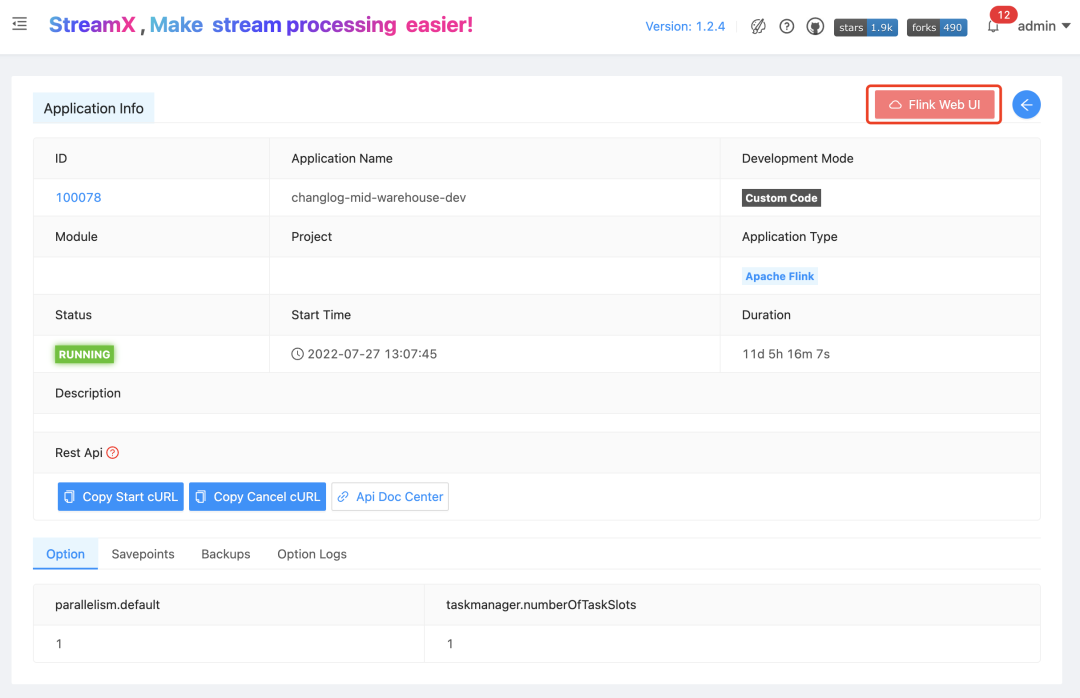This screenshot has width=1080, height=698.
Task: Click the theme palette icon
Action: tap(758, 27)
